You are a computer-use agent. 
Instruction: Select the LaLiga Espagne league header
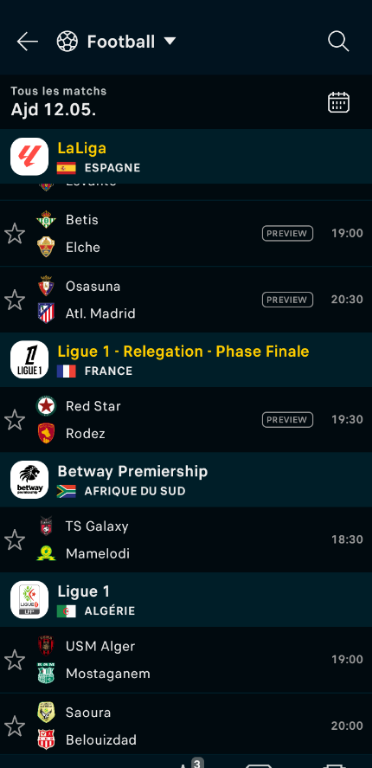186,156
